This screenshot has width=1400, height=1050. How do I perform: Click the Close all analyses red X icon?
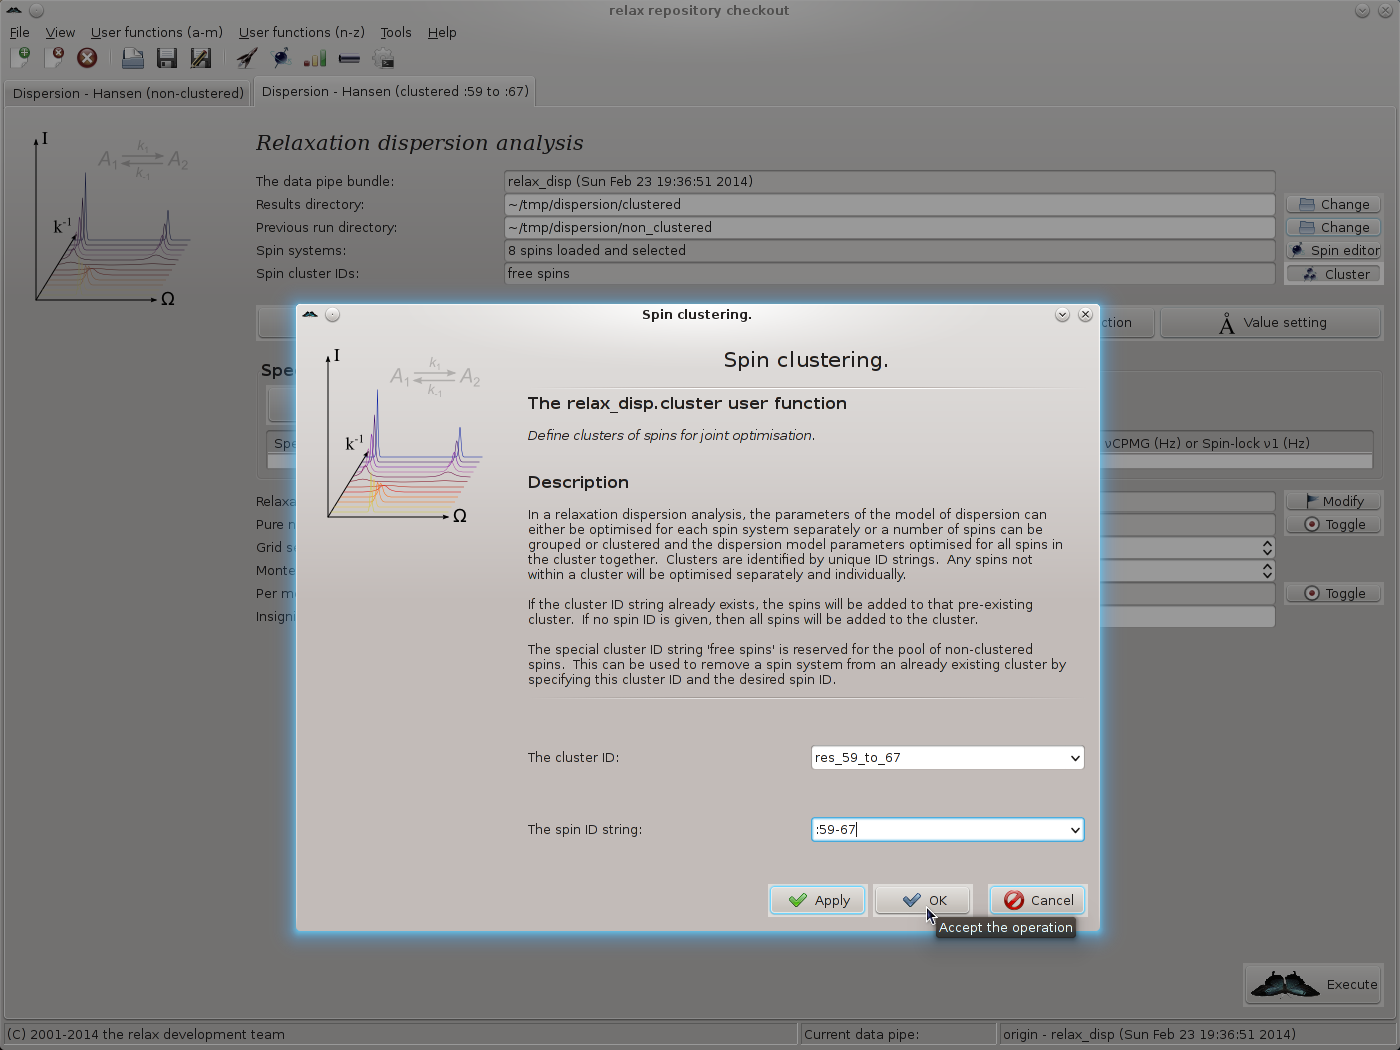point(87,58)
